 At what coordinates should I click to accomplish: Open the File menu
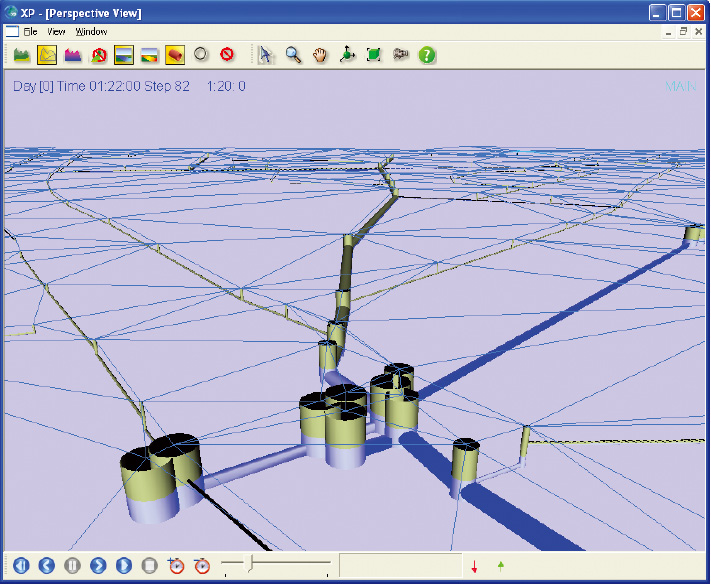click(30, 32)
